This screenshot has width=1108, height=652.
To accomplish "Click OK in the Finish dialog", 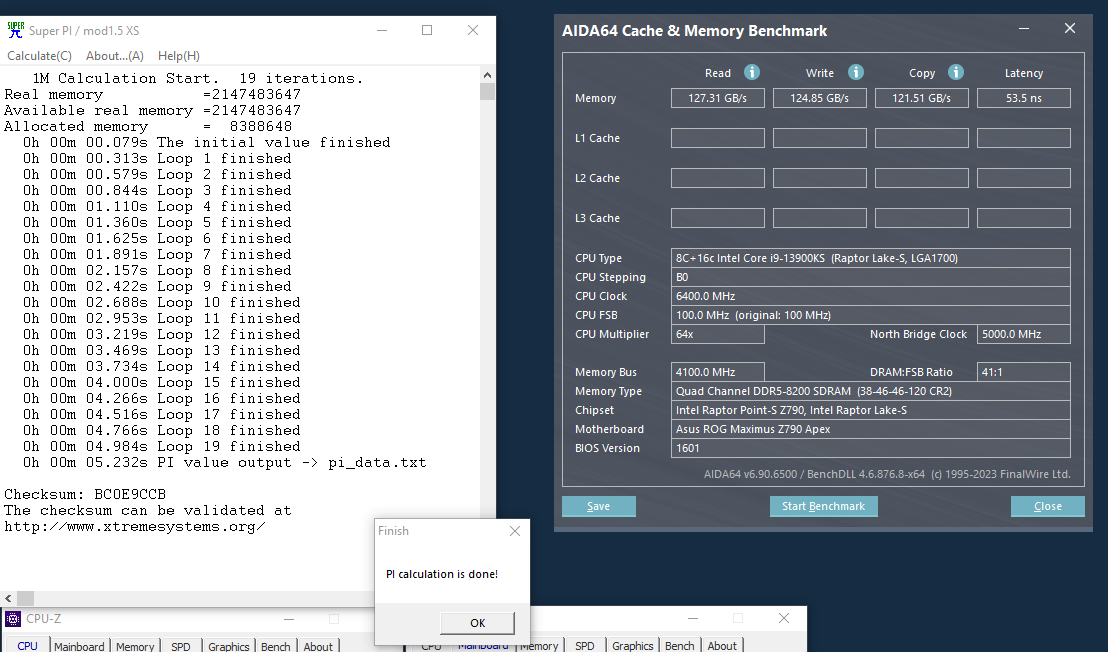I will coord(478,622).
